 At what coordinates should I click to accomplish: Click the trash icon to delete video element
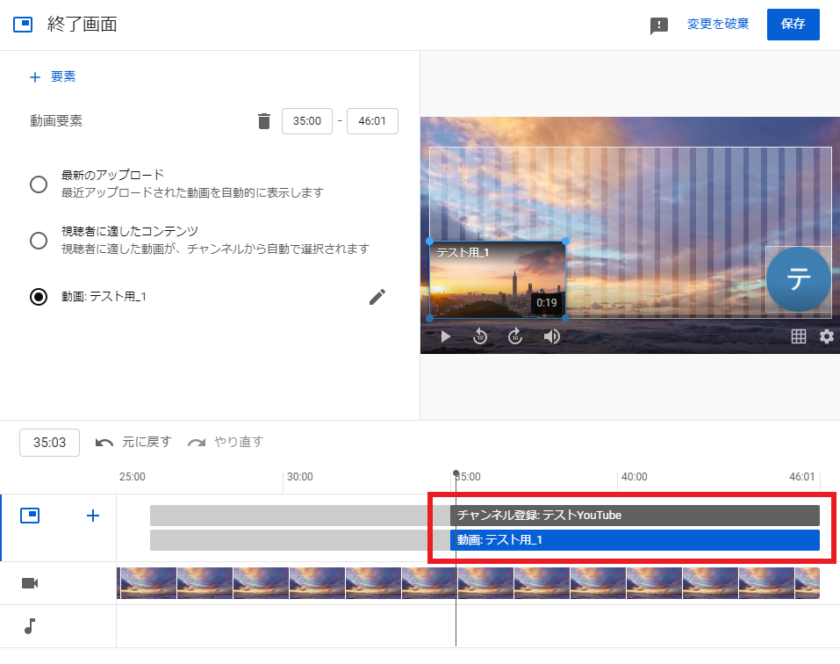coord(264,121)
